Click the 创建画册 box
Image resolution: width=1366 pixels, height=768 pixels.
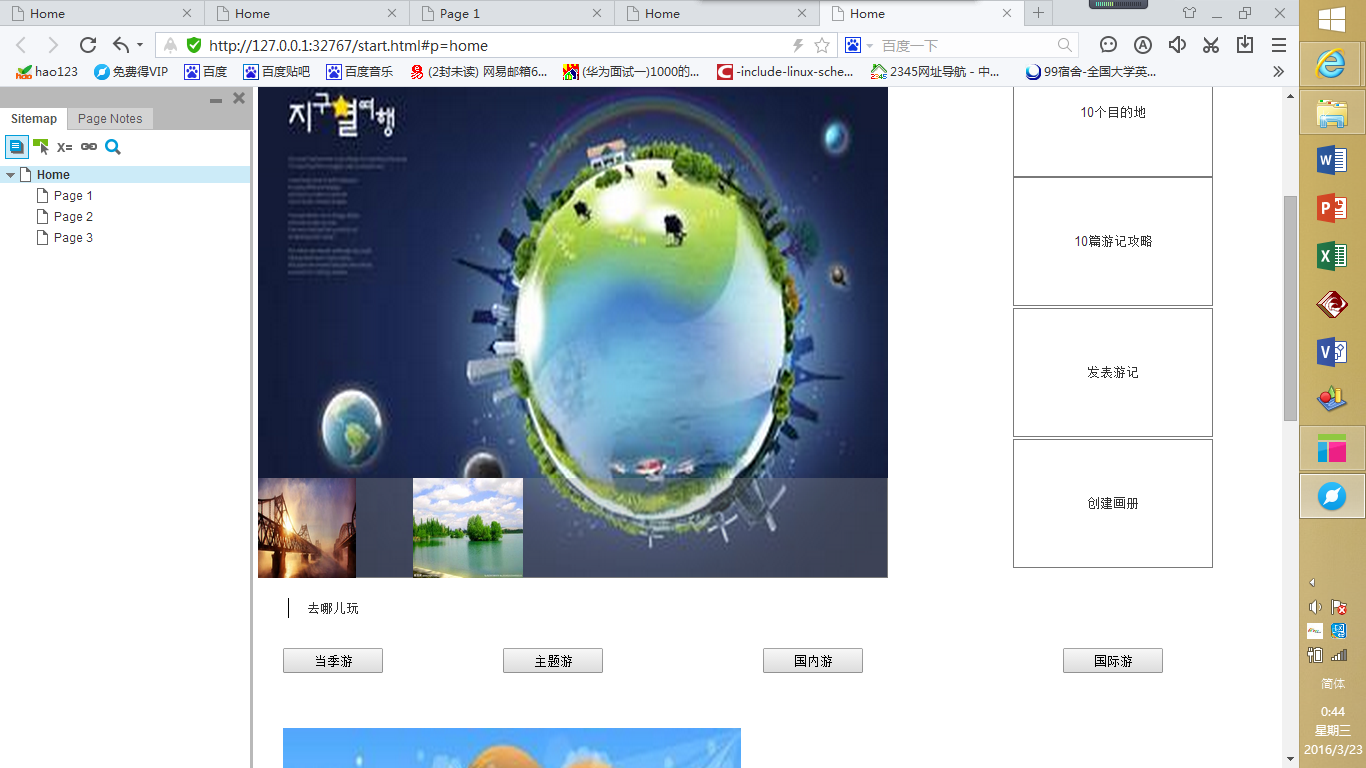1113,503
